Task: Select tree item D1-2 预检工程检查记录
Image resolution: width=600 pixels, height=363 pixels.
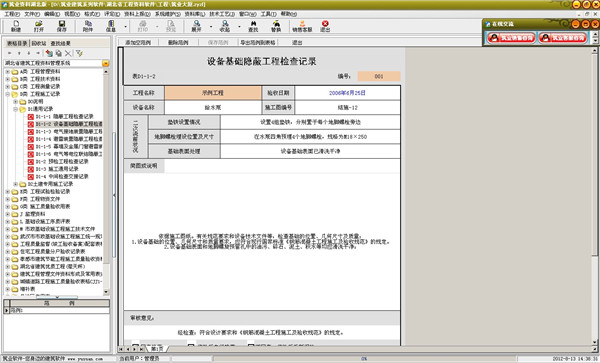Action: coord(62,161)
